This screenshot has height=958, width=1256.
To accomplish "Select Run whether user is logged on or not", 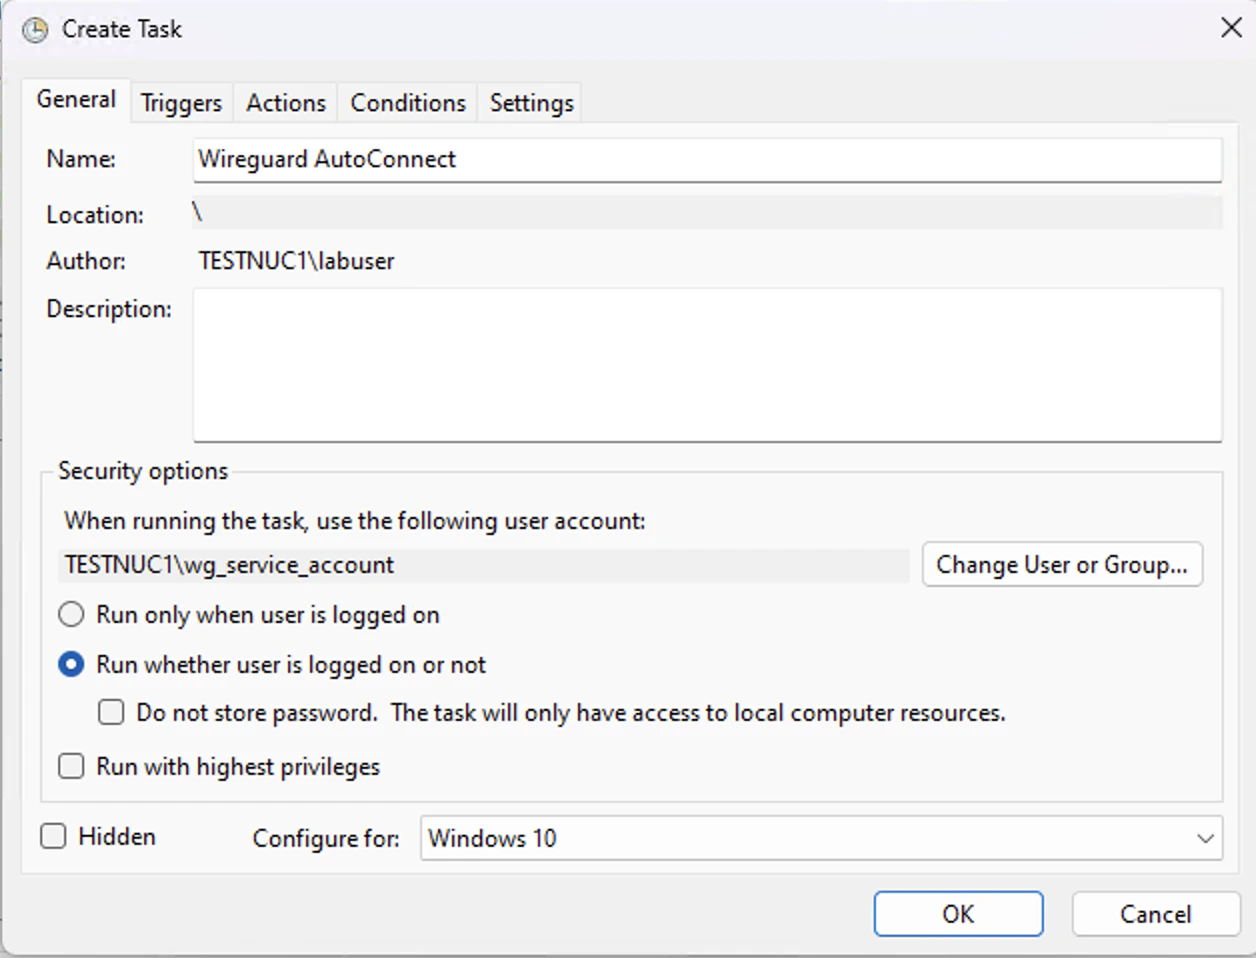I will point(71,663).
